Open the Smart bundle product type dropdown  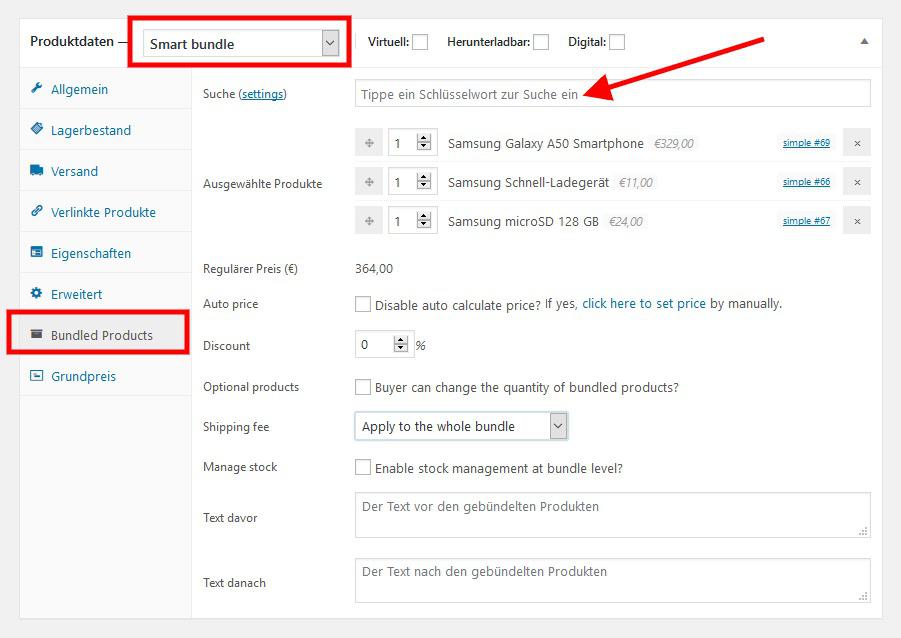(241, 43)
